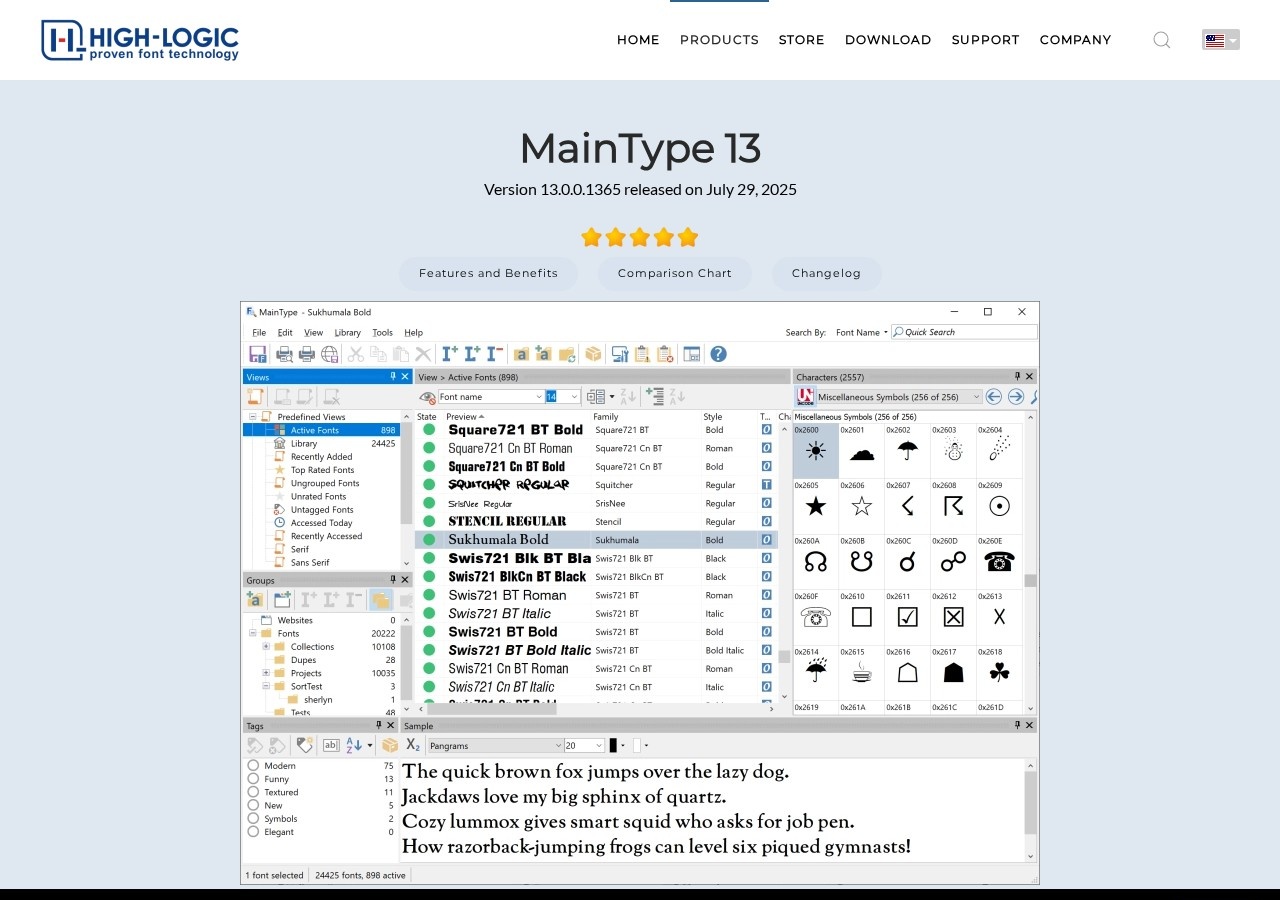Click the Features and Benefits button
The image size is (1280, 900).
pos(488,273)
